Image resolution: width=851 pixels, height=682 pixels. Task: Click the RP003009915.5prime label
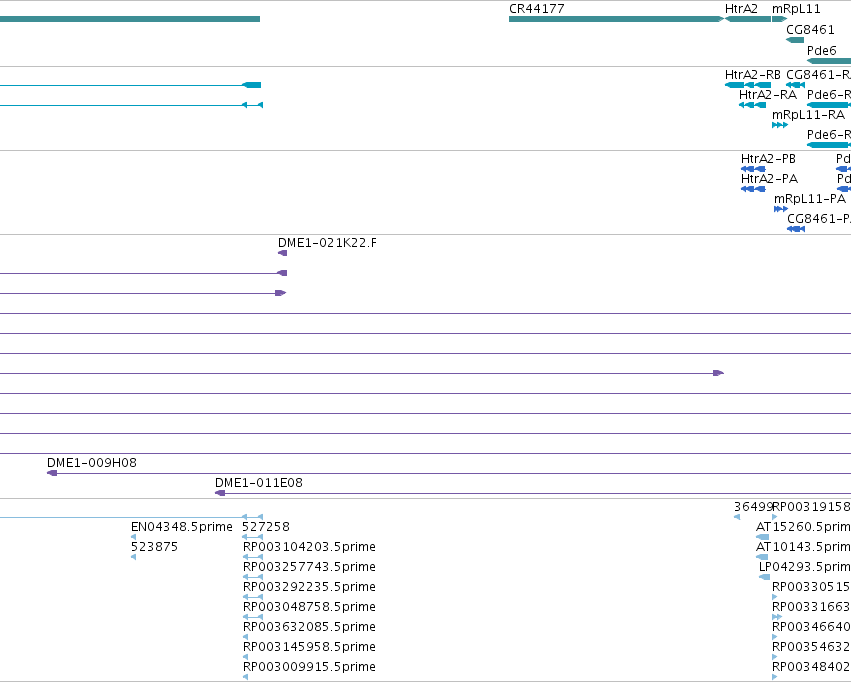point(309,667)
